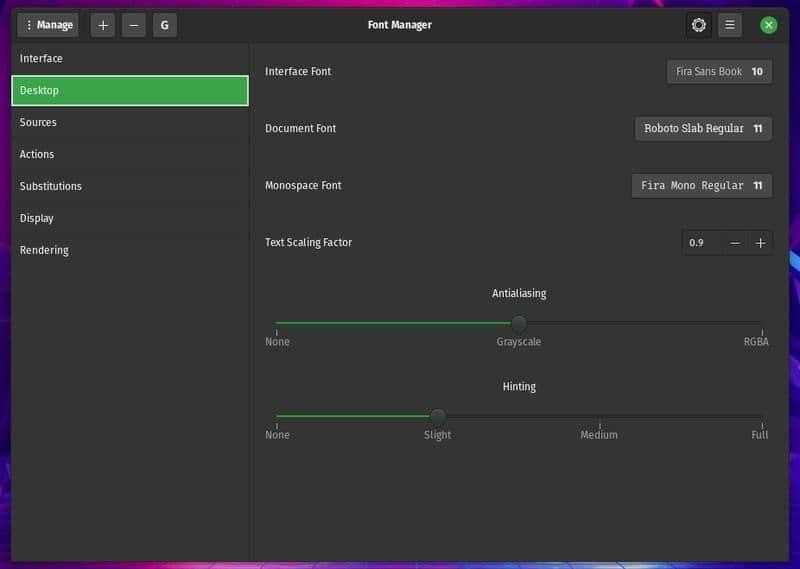
Task: Open the Manage menu button
Action: 48,25
